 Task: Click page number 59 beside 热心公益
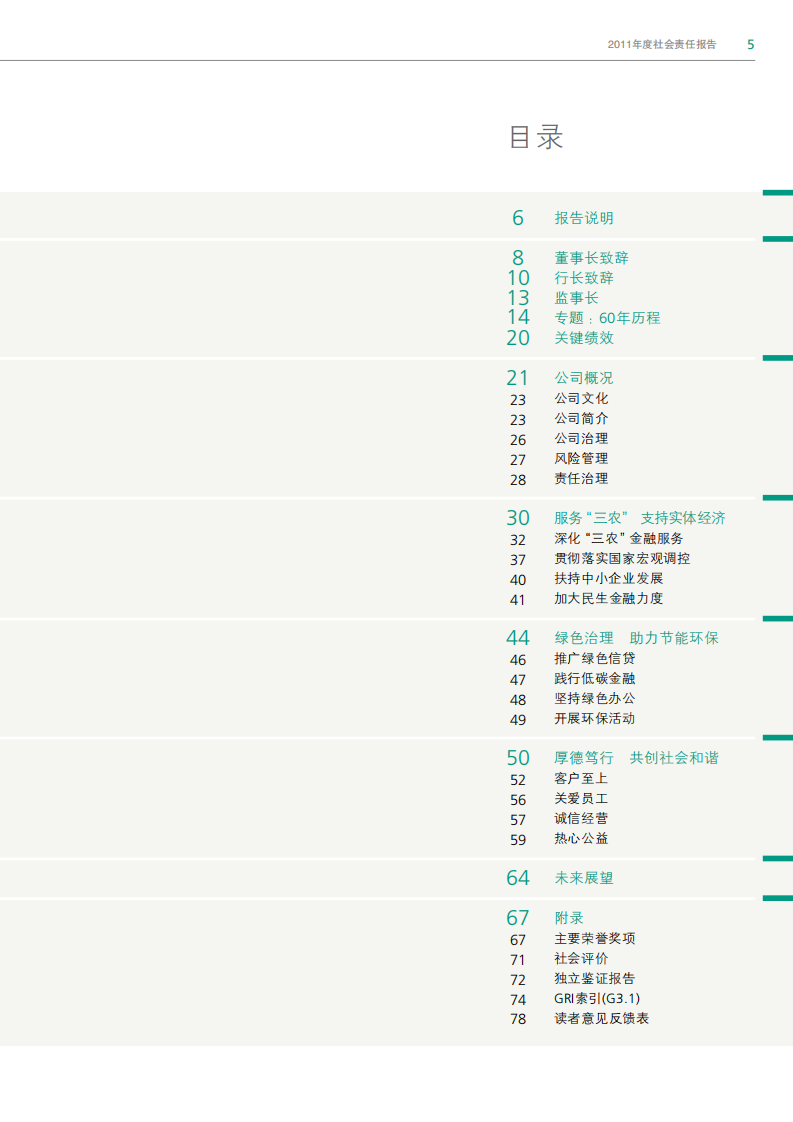pos(518,841)
